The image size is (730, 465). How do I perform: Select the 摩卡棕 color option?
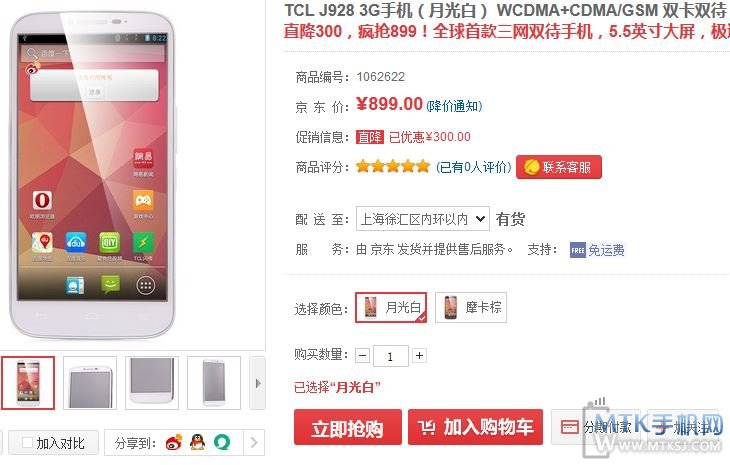point(471,308)
